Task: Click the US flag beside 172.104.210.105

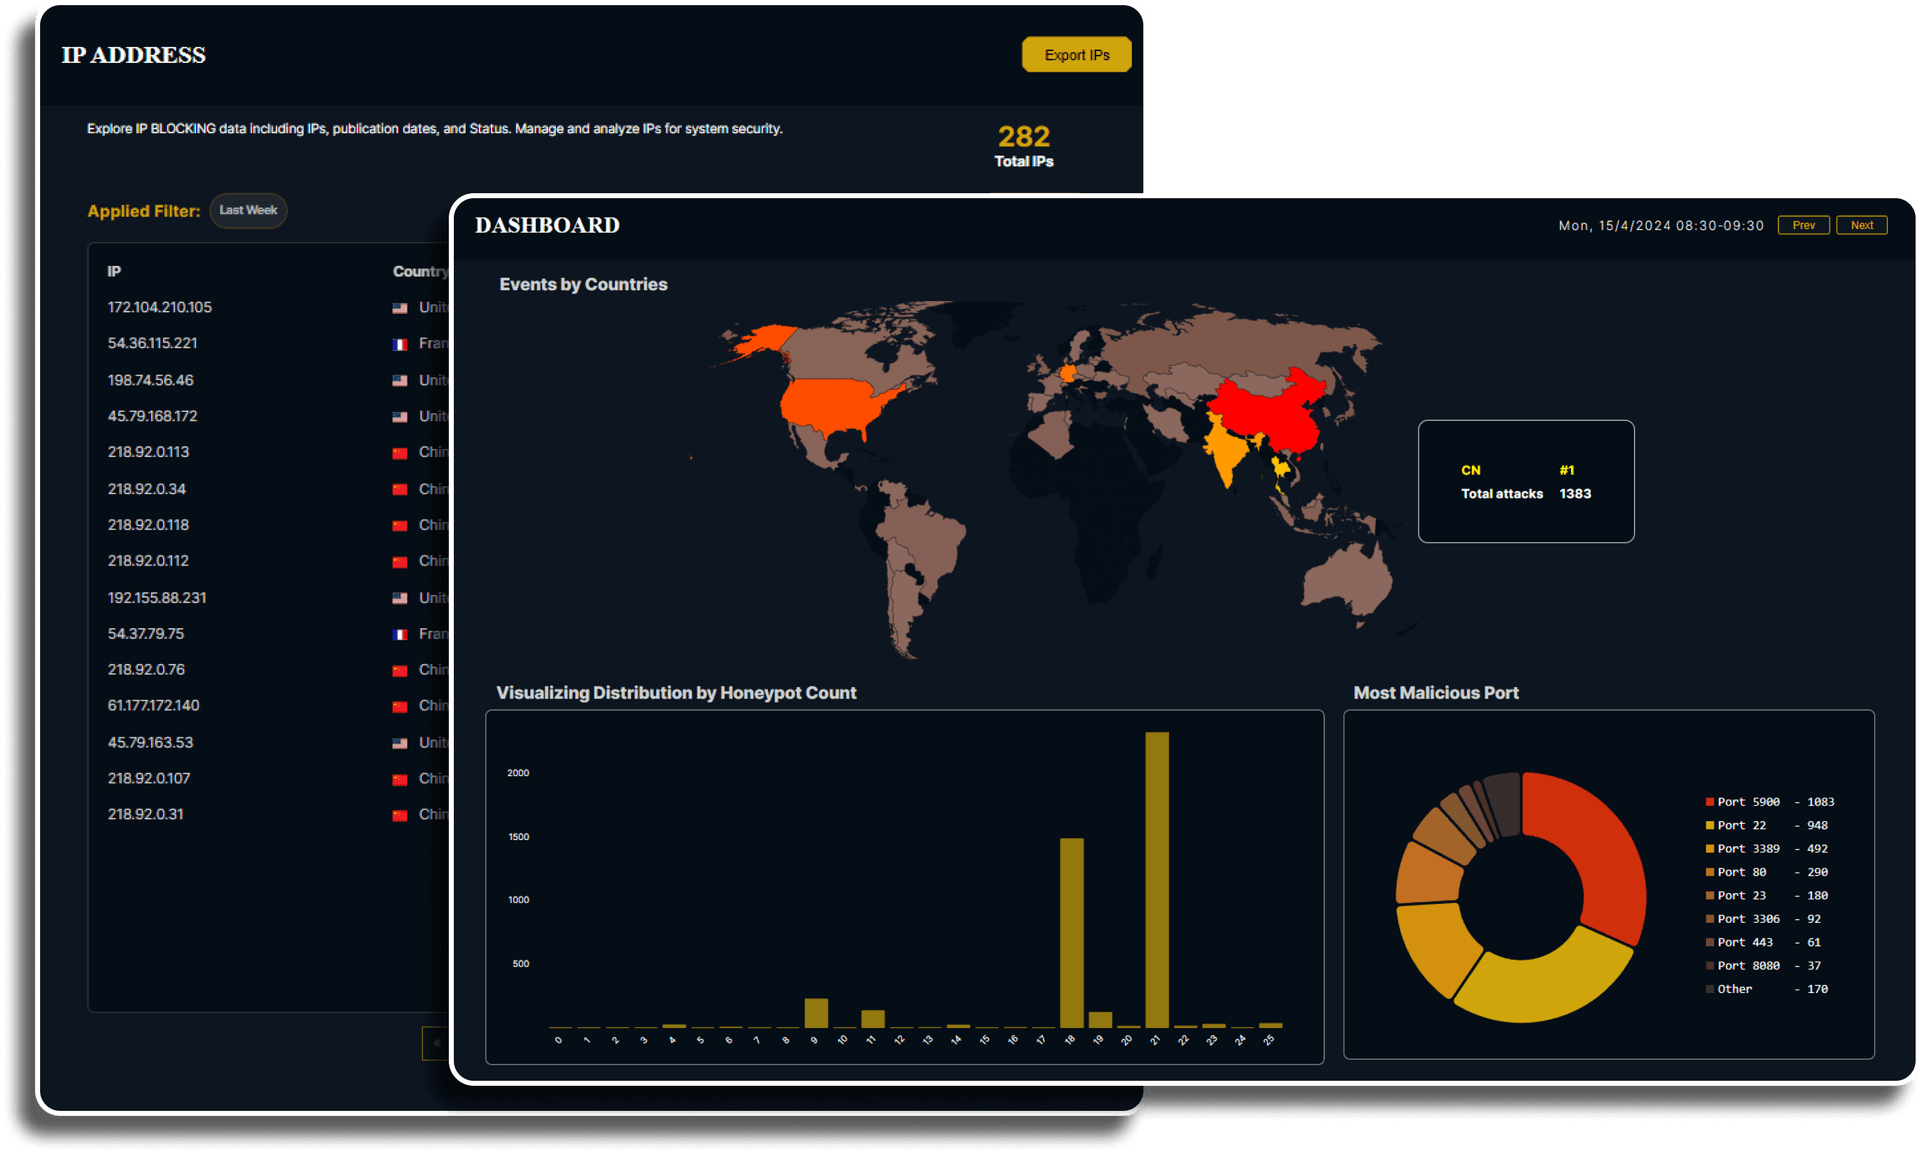Action: click(400, 308)
